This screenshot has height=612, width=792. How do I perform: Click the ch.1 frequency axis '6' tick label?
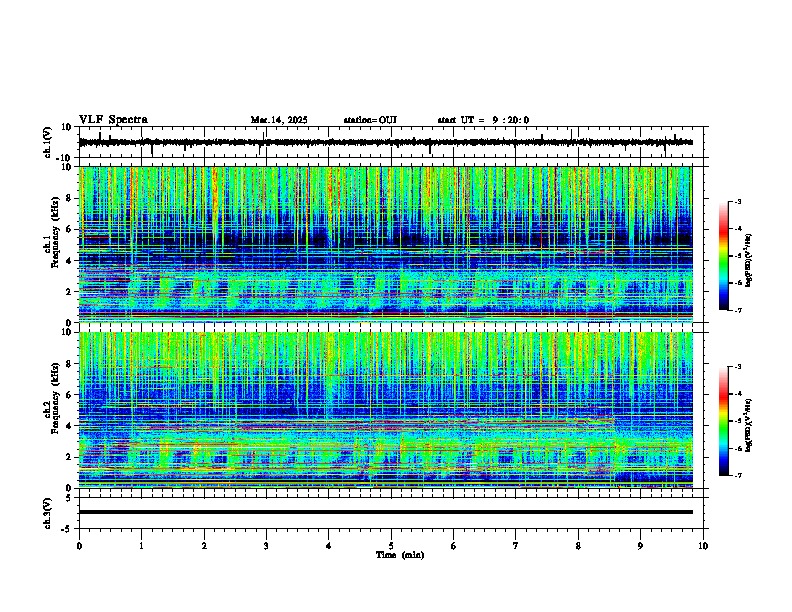tap(70, 229)
